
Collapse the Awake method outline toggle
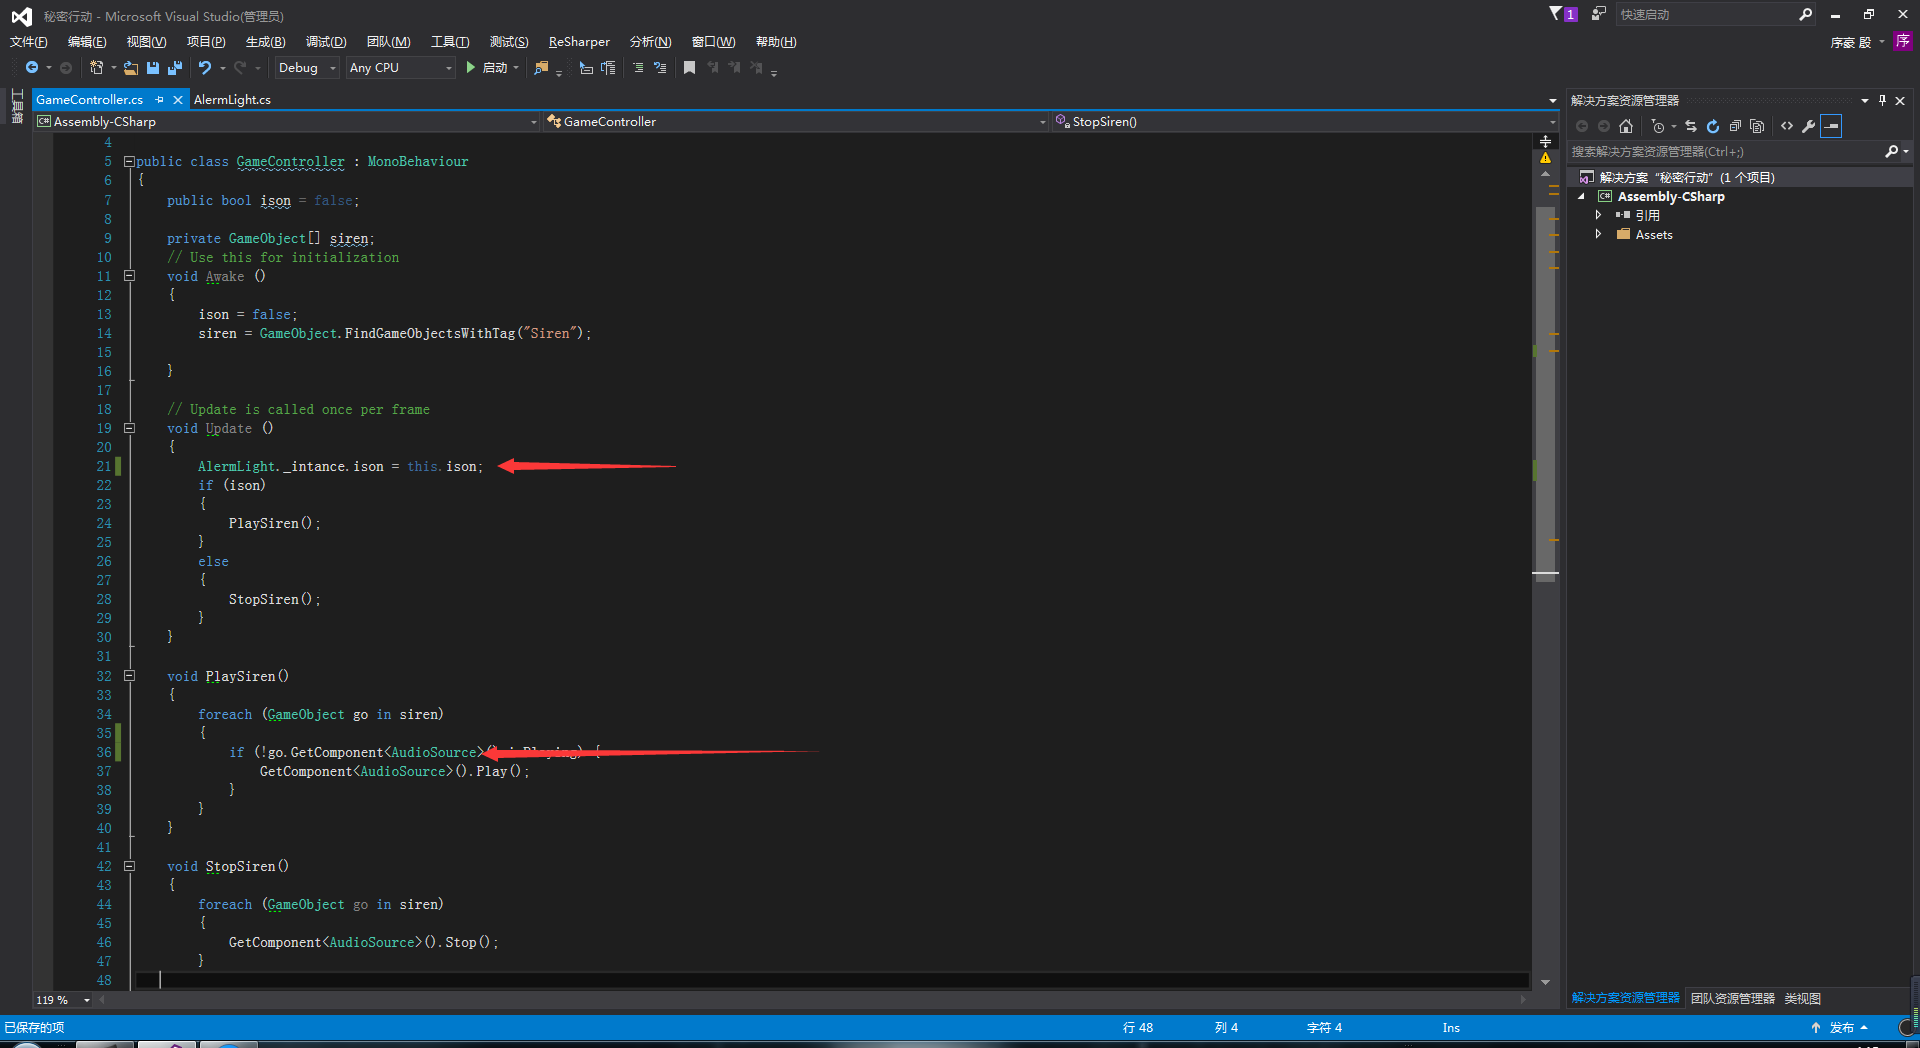tap(129, 275)
